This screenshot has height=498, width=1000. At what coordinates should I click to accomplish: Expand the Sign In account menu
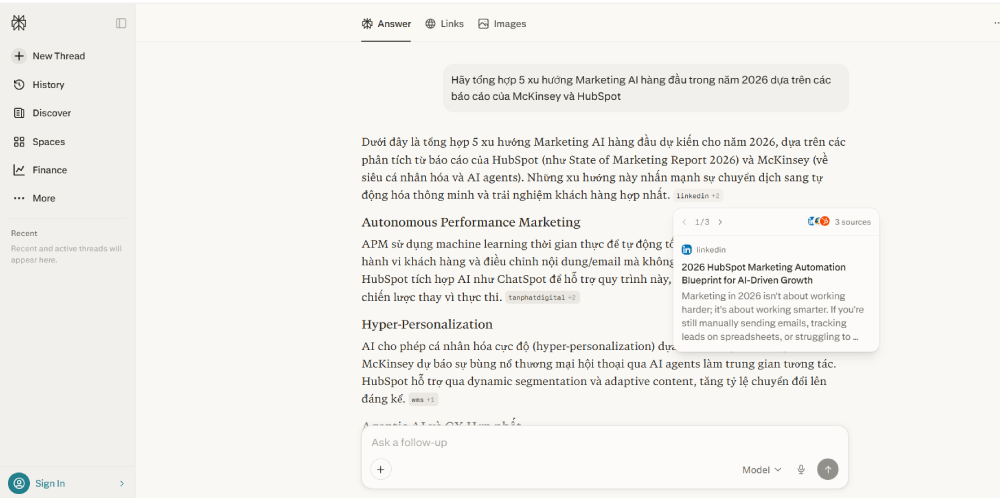66,483
